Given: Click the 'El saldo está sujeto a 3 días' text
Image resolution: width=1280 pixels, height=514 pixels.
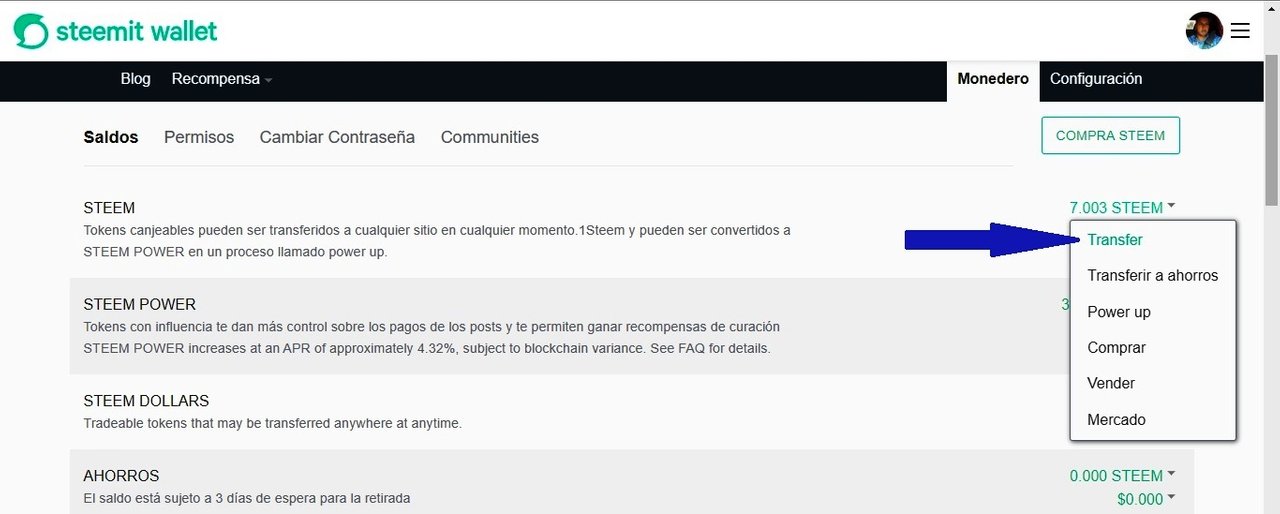Looking at the screenshot, I should click(x=246, y=498).
